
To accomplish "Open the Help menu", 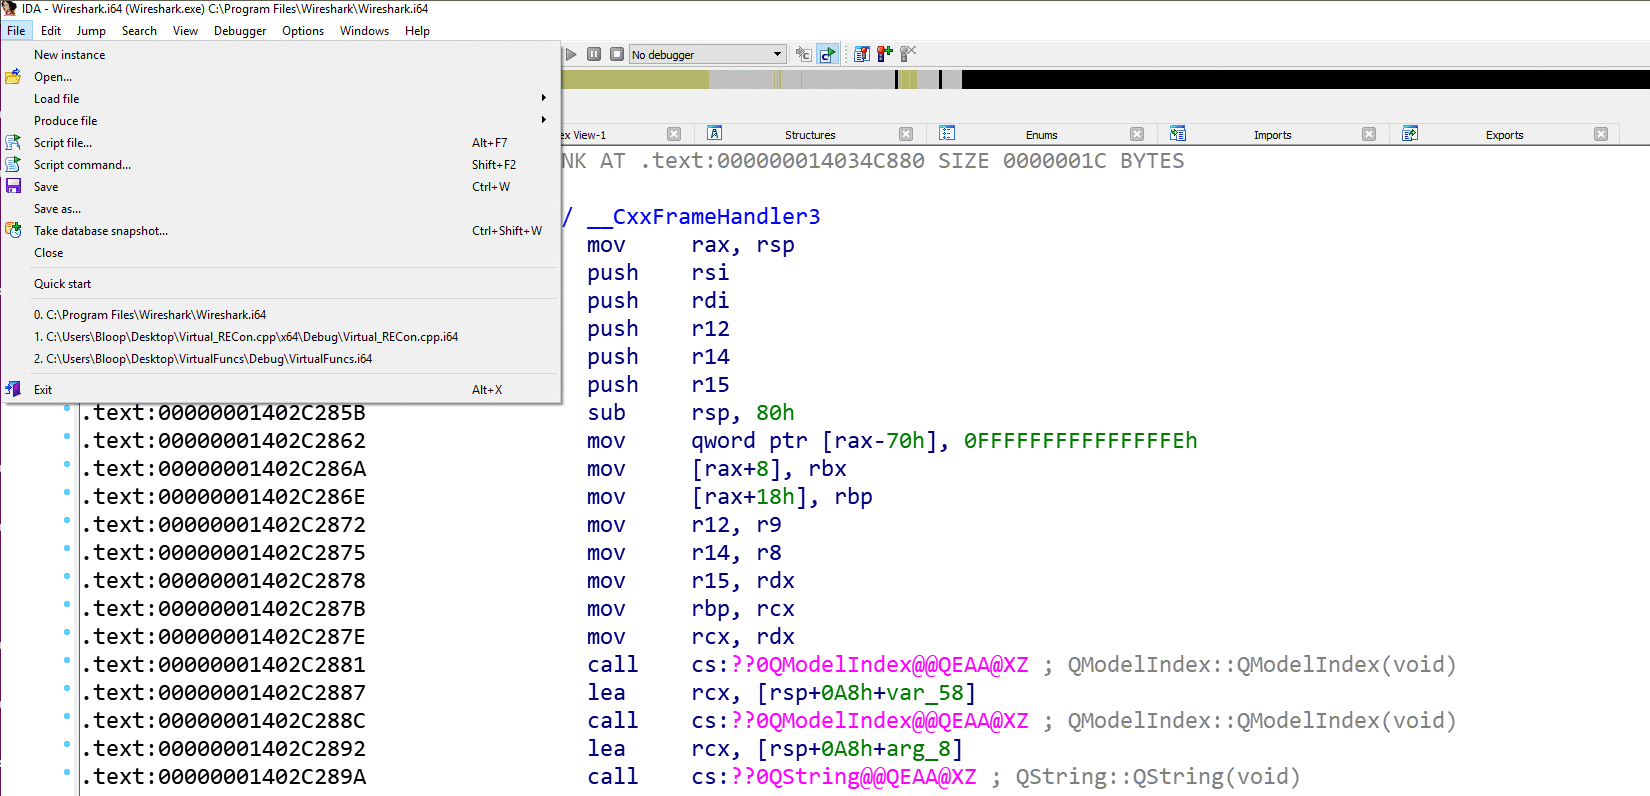I will (417, 31).
